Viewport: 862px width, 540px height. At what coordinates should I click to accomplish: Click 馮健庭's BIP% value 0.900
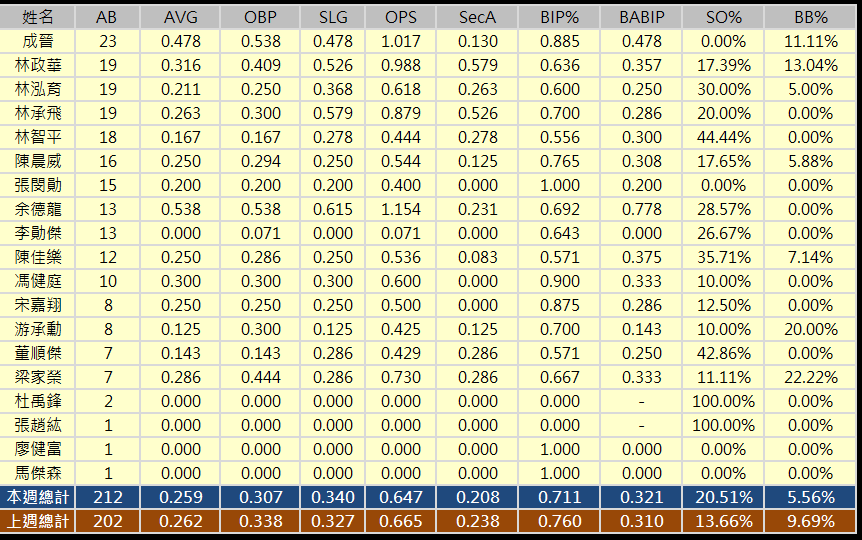(x=560, y=281)
